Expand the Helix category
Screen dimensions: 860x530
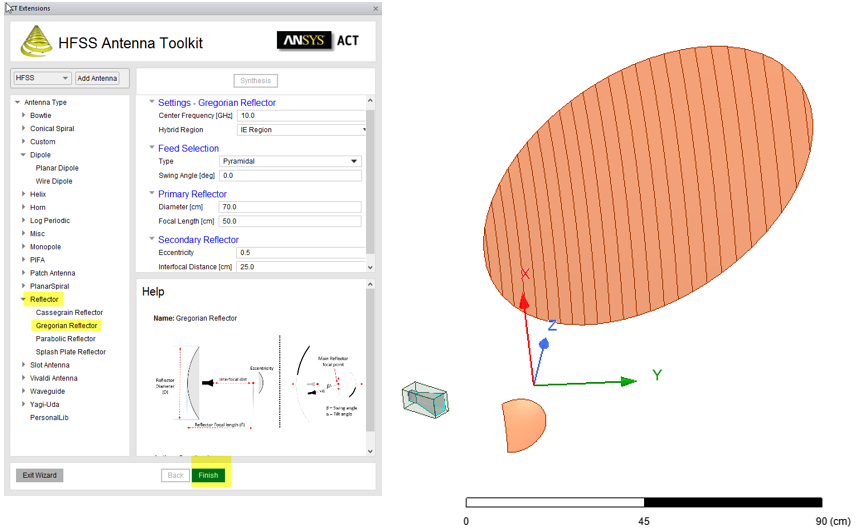coord(24,194)
